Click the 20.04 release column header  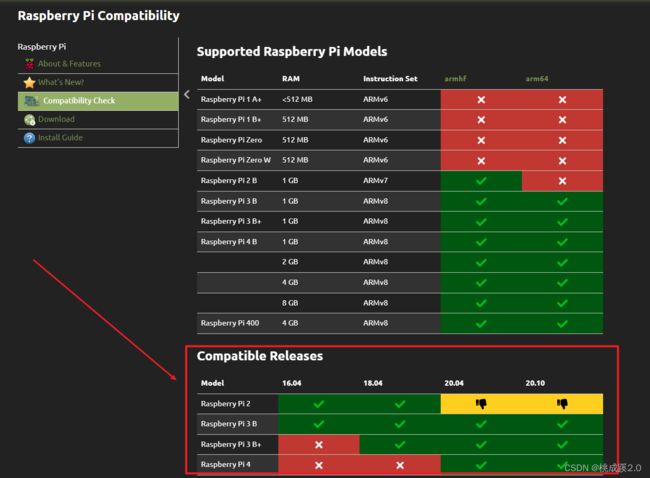click(x=454, y=383)
